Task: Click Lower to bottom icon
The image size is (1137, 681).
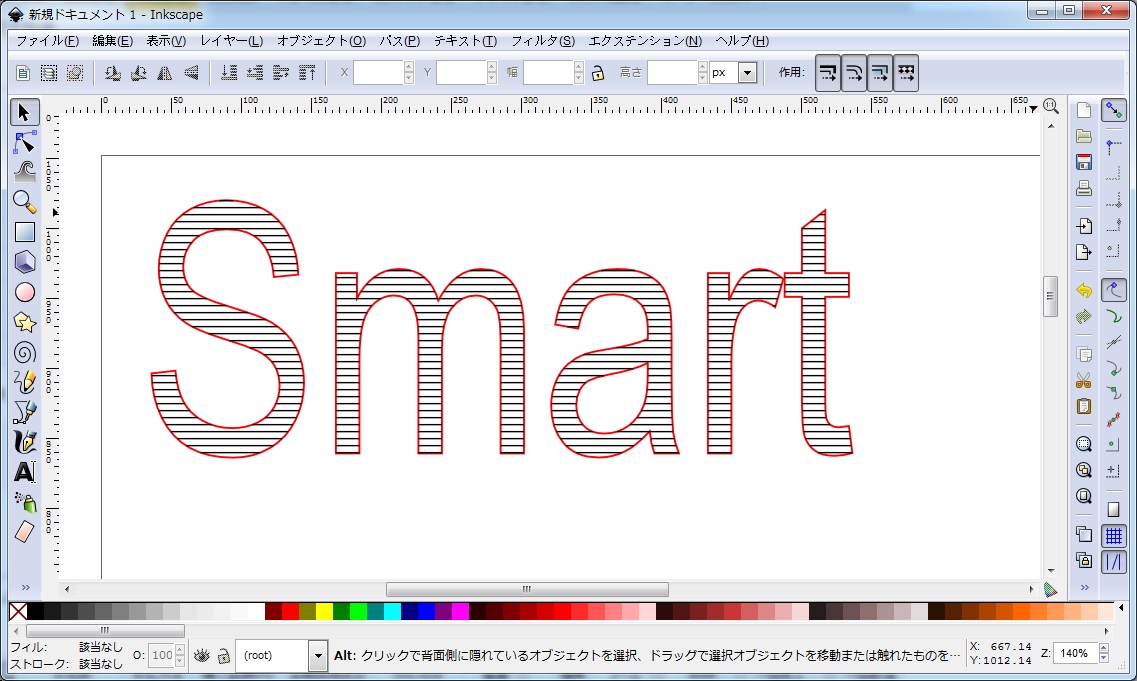Action: point(228,73)
